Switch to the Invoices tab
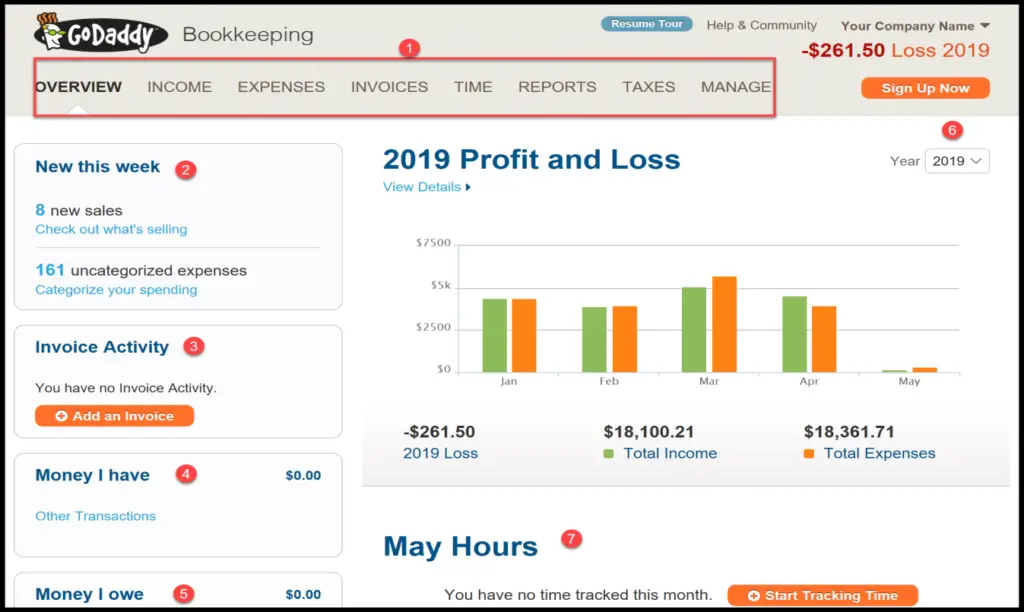The width and height of the screenshot is (1024, 612). point(389,87)
